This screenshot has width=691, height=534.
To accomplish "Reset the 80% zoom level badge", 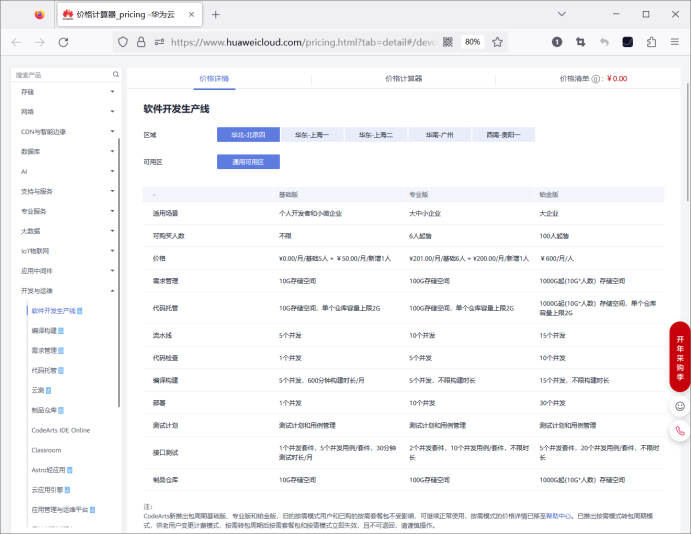I will tap(472, 42).
